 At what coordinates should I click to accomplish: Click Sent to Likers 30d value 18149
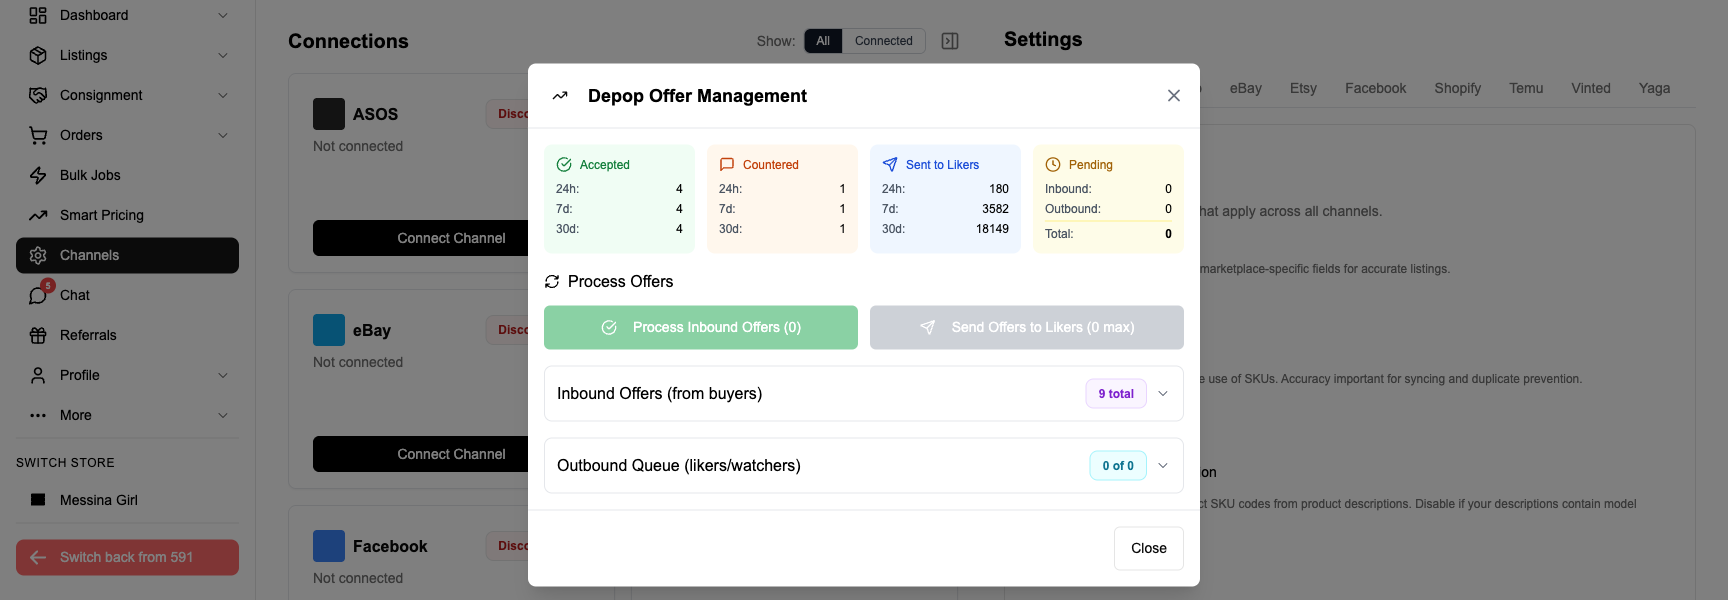point(992,229)
